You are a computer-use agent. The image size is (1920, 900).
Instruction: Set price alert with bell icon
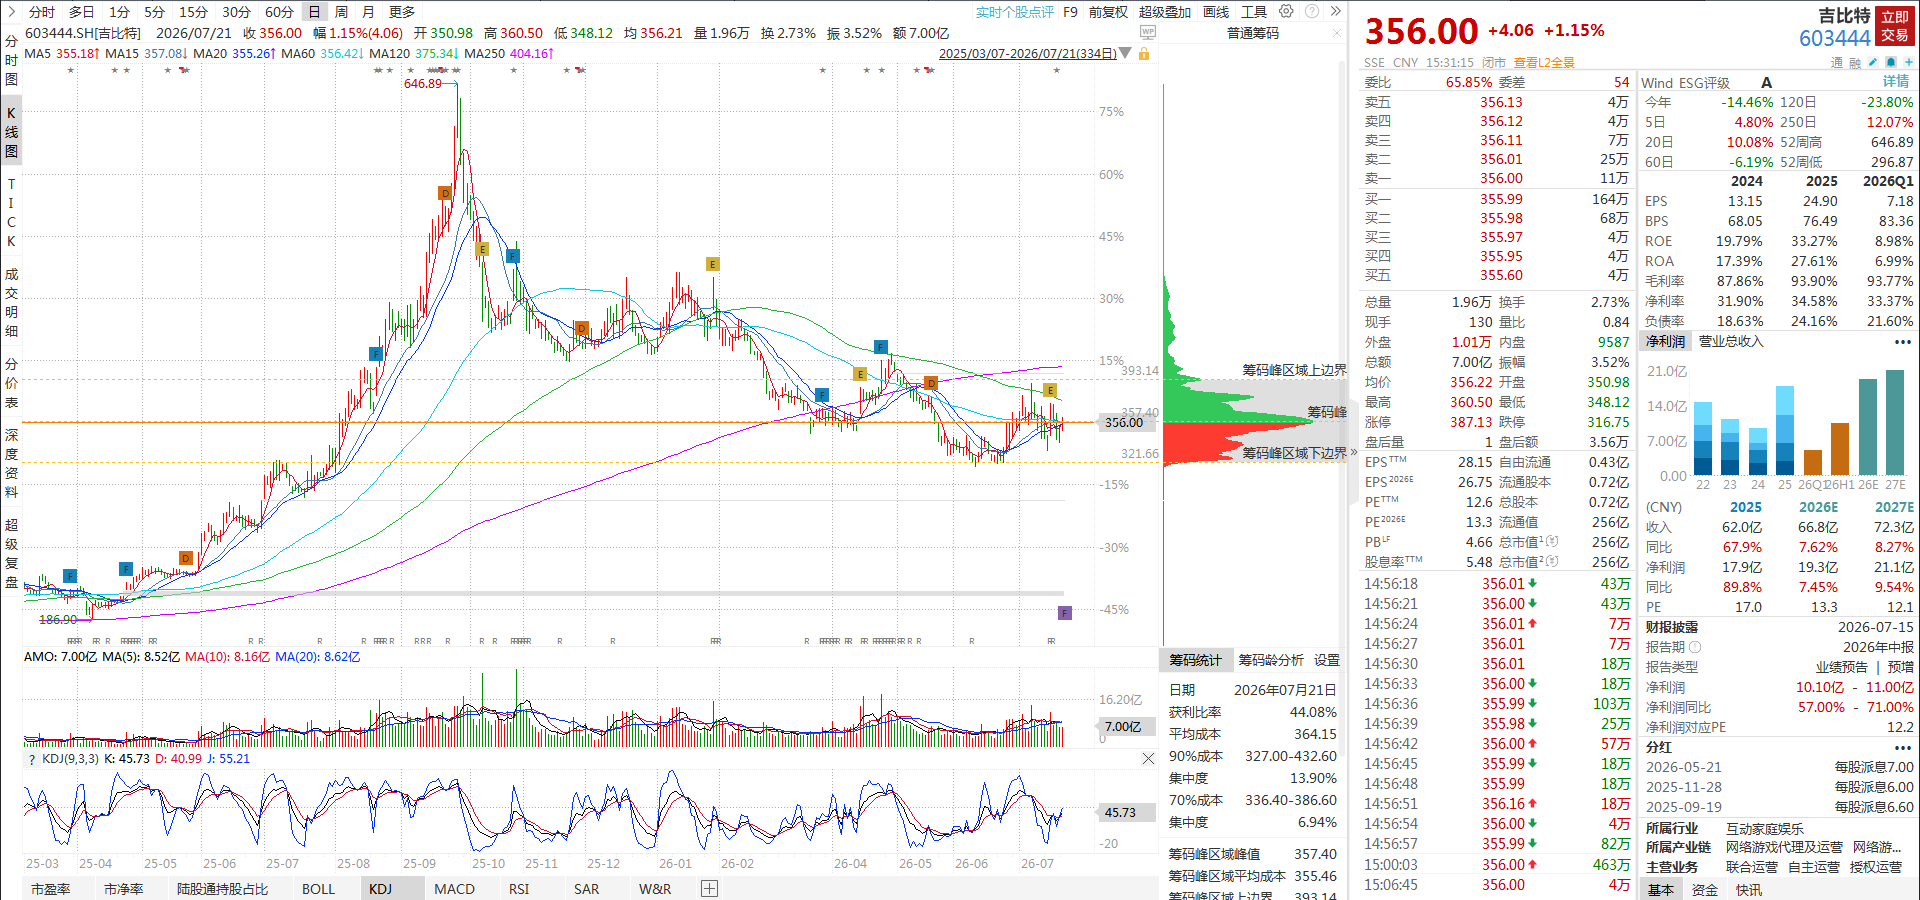click(1891, 62)
